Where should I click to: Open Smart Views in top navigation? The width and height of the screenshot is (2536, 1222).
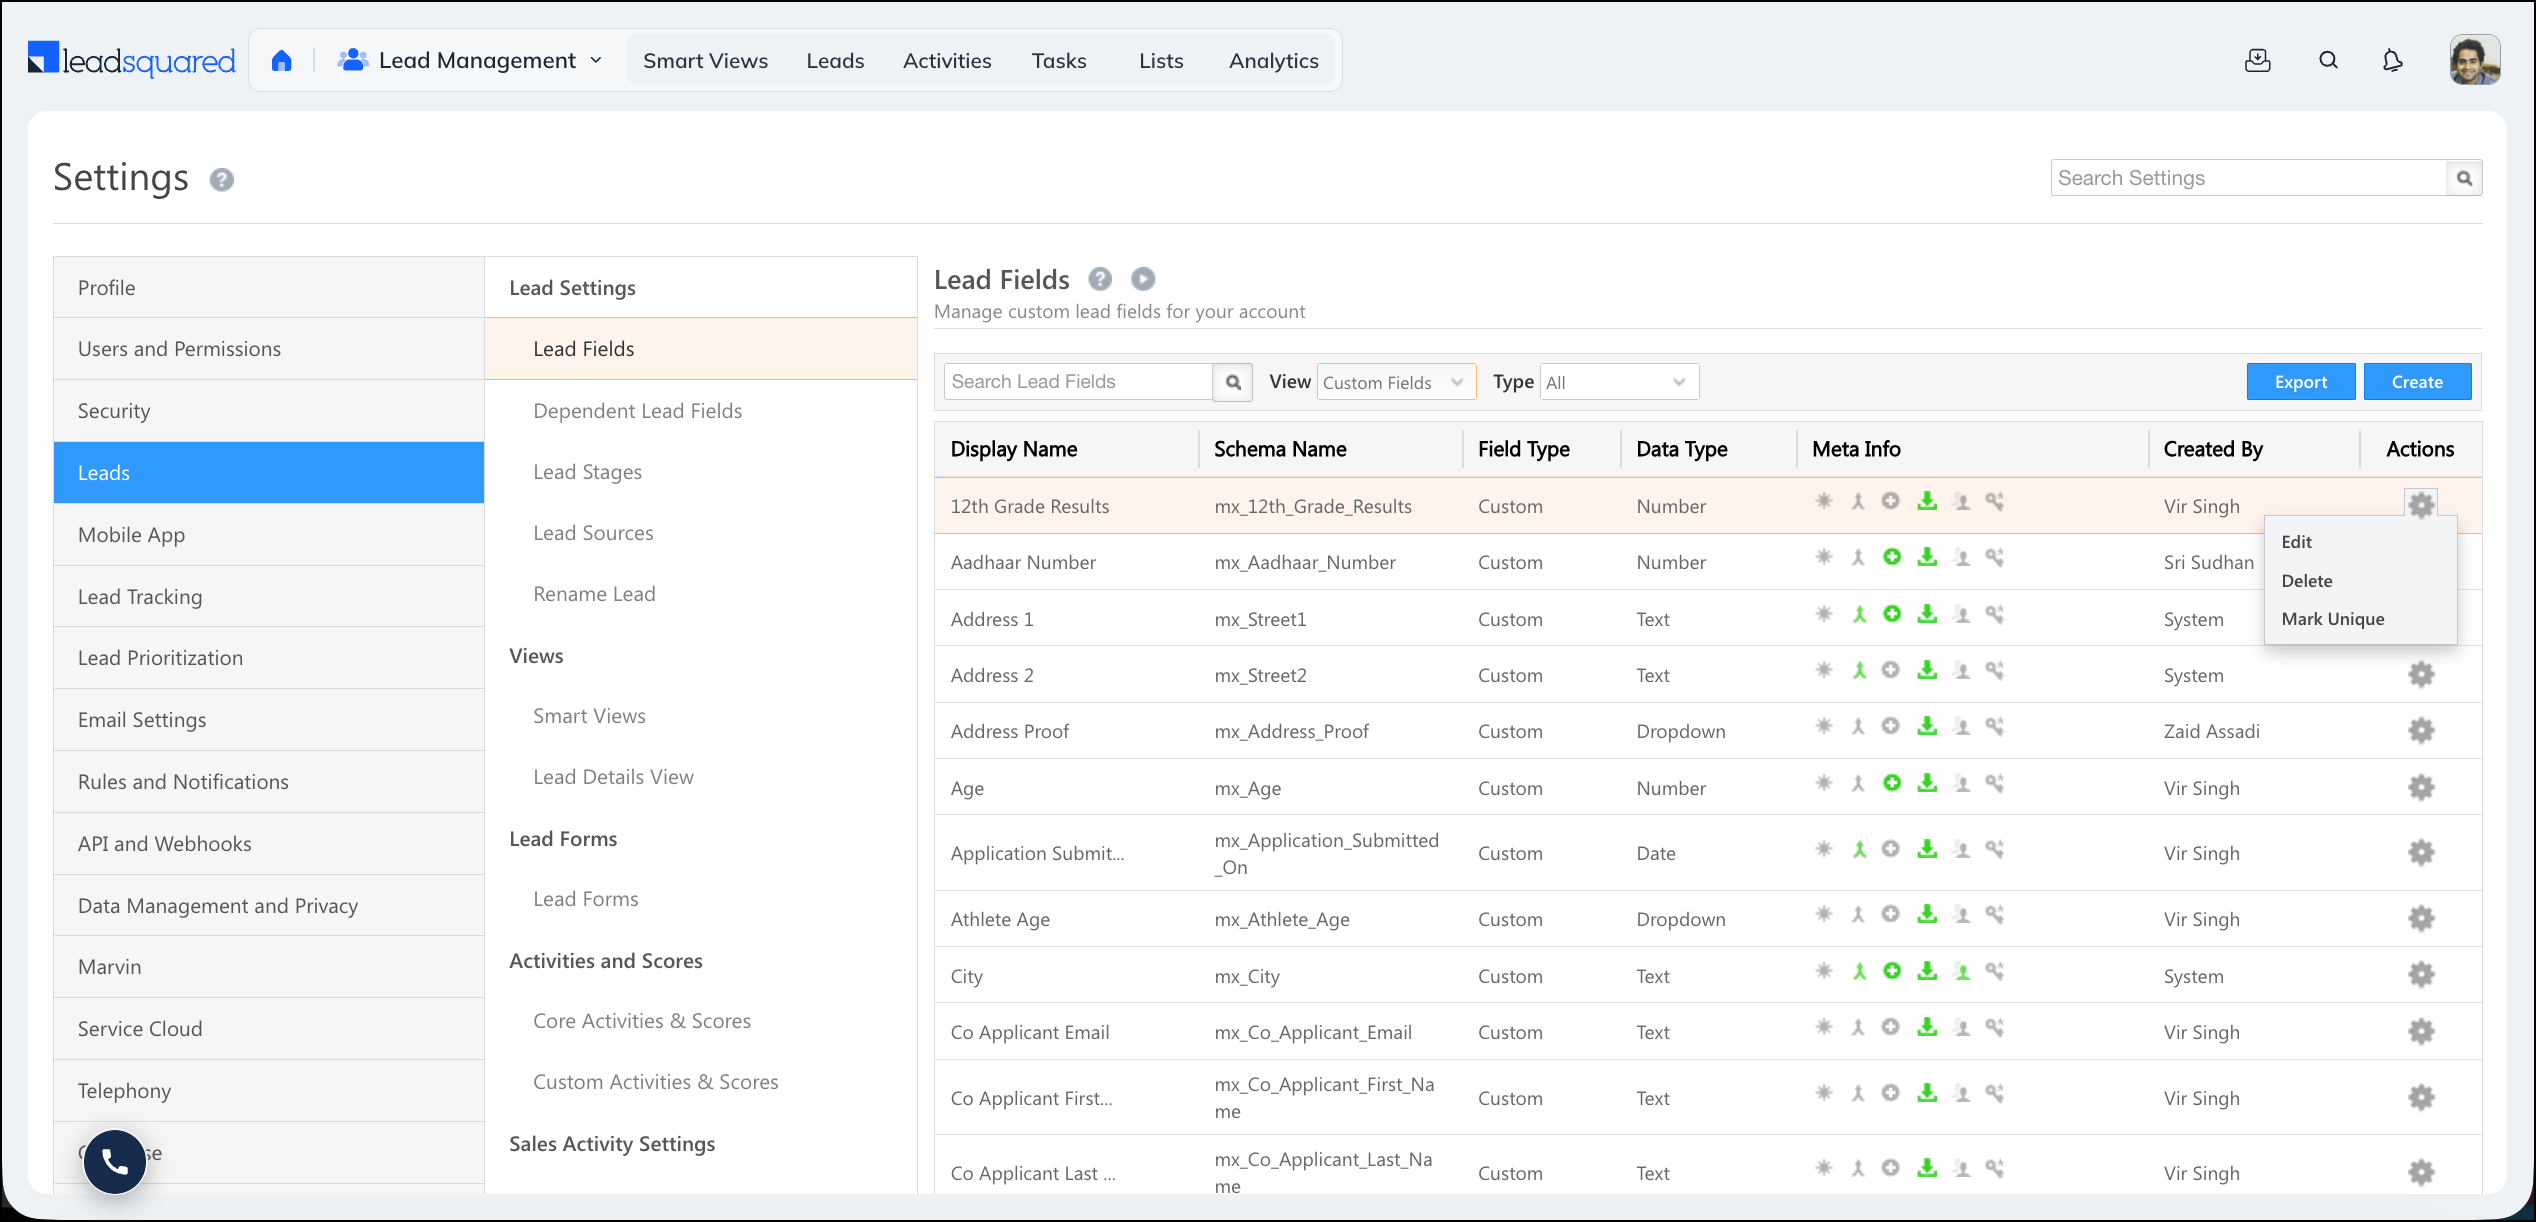pyautogui.click(x=706, y=61)
